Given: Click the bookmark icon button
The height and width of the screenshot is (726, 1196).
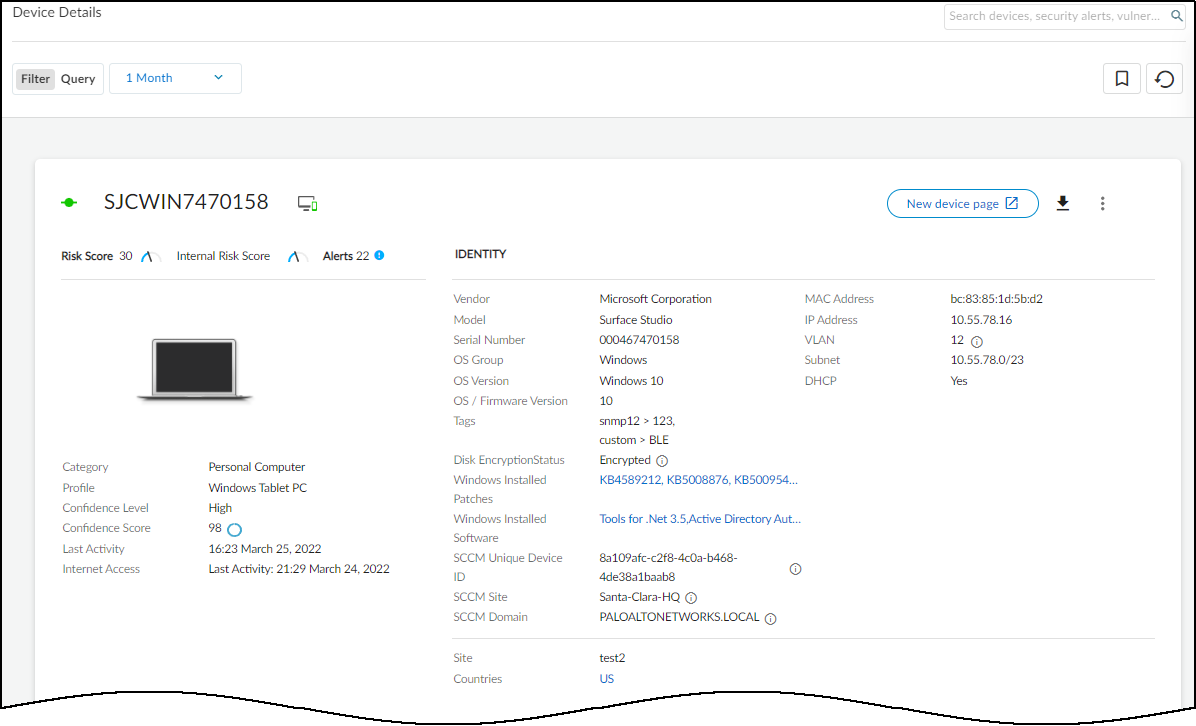Looking at the screenshot, I should coord(1121,79).
